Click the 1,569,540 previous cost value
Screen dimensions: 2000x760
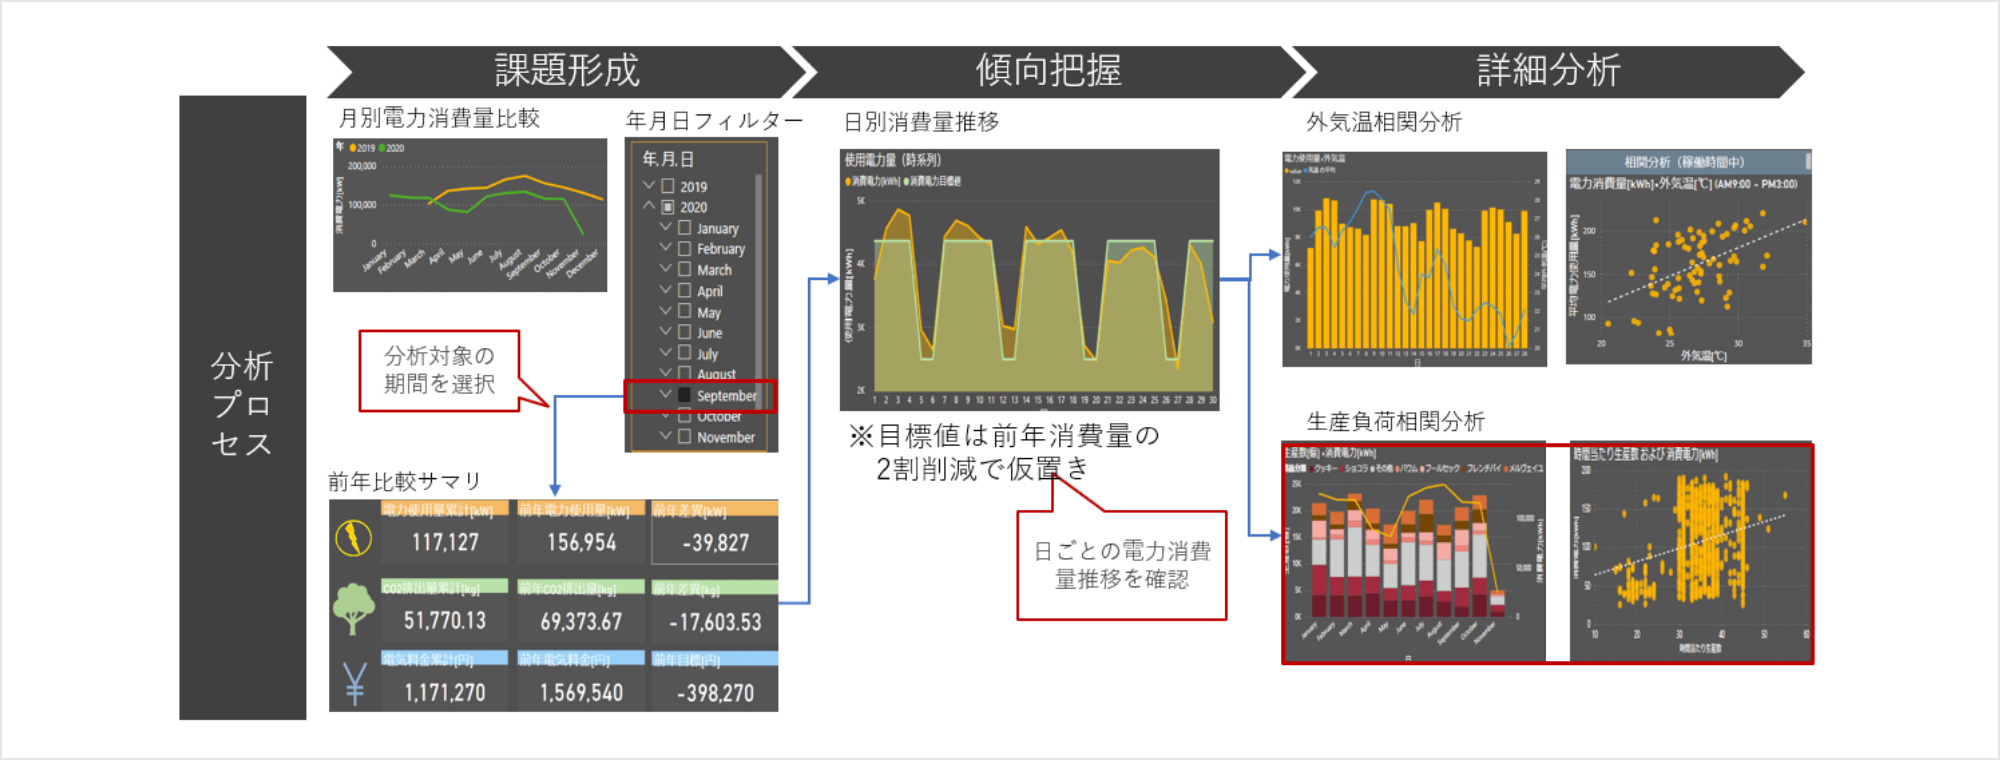tap(581, 692)
